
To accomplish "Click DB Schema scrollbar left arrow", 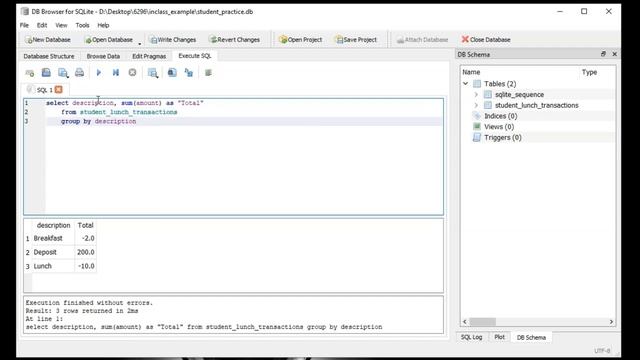I will pos(464,322).
